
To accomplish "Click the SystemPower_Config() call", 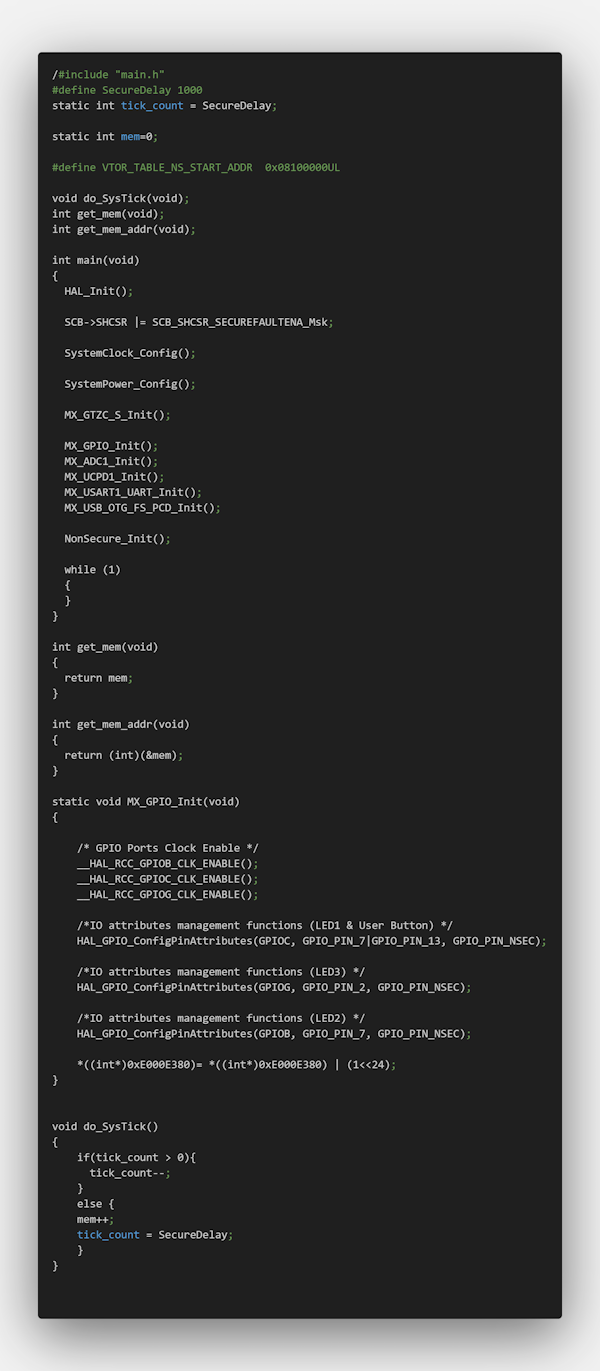I will coord(129,384).
